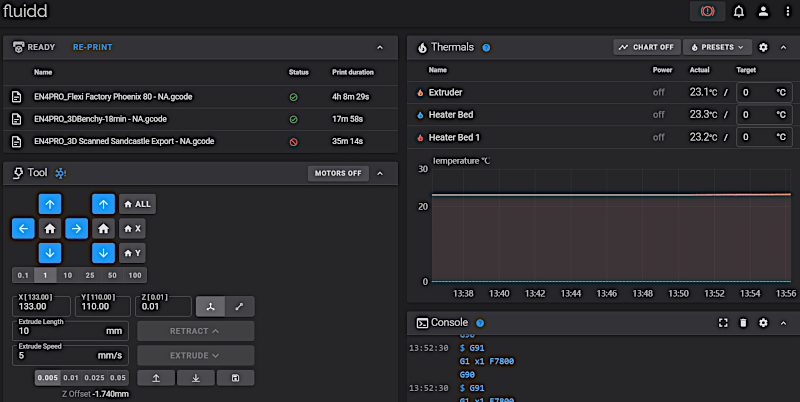Lower Z offset with download arrow button
The image size is (800, 402).
[196, 378]
